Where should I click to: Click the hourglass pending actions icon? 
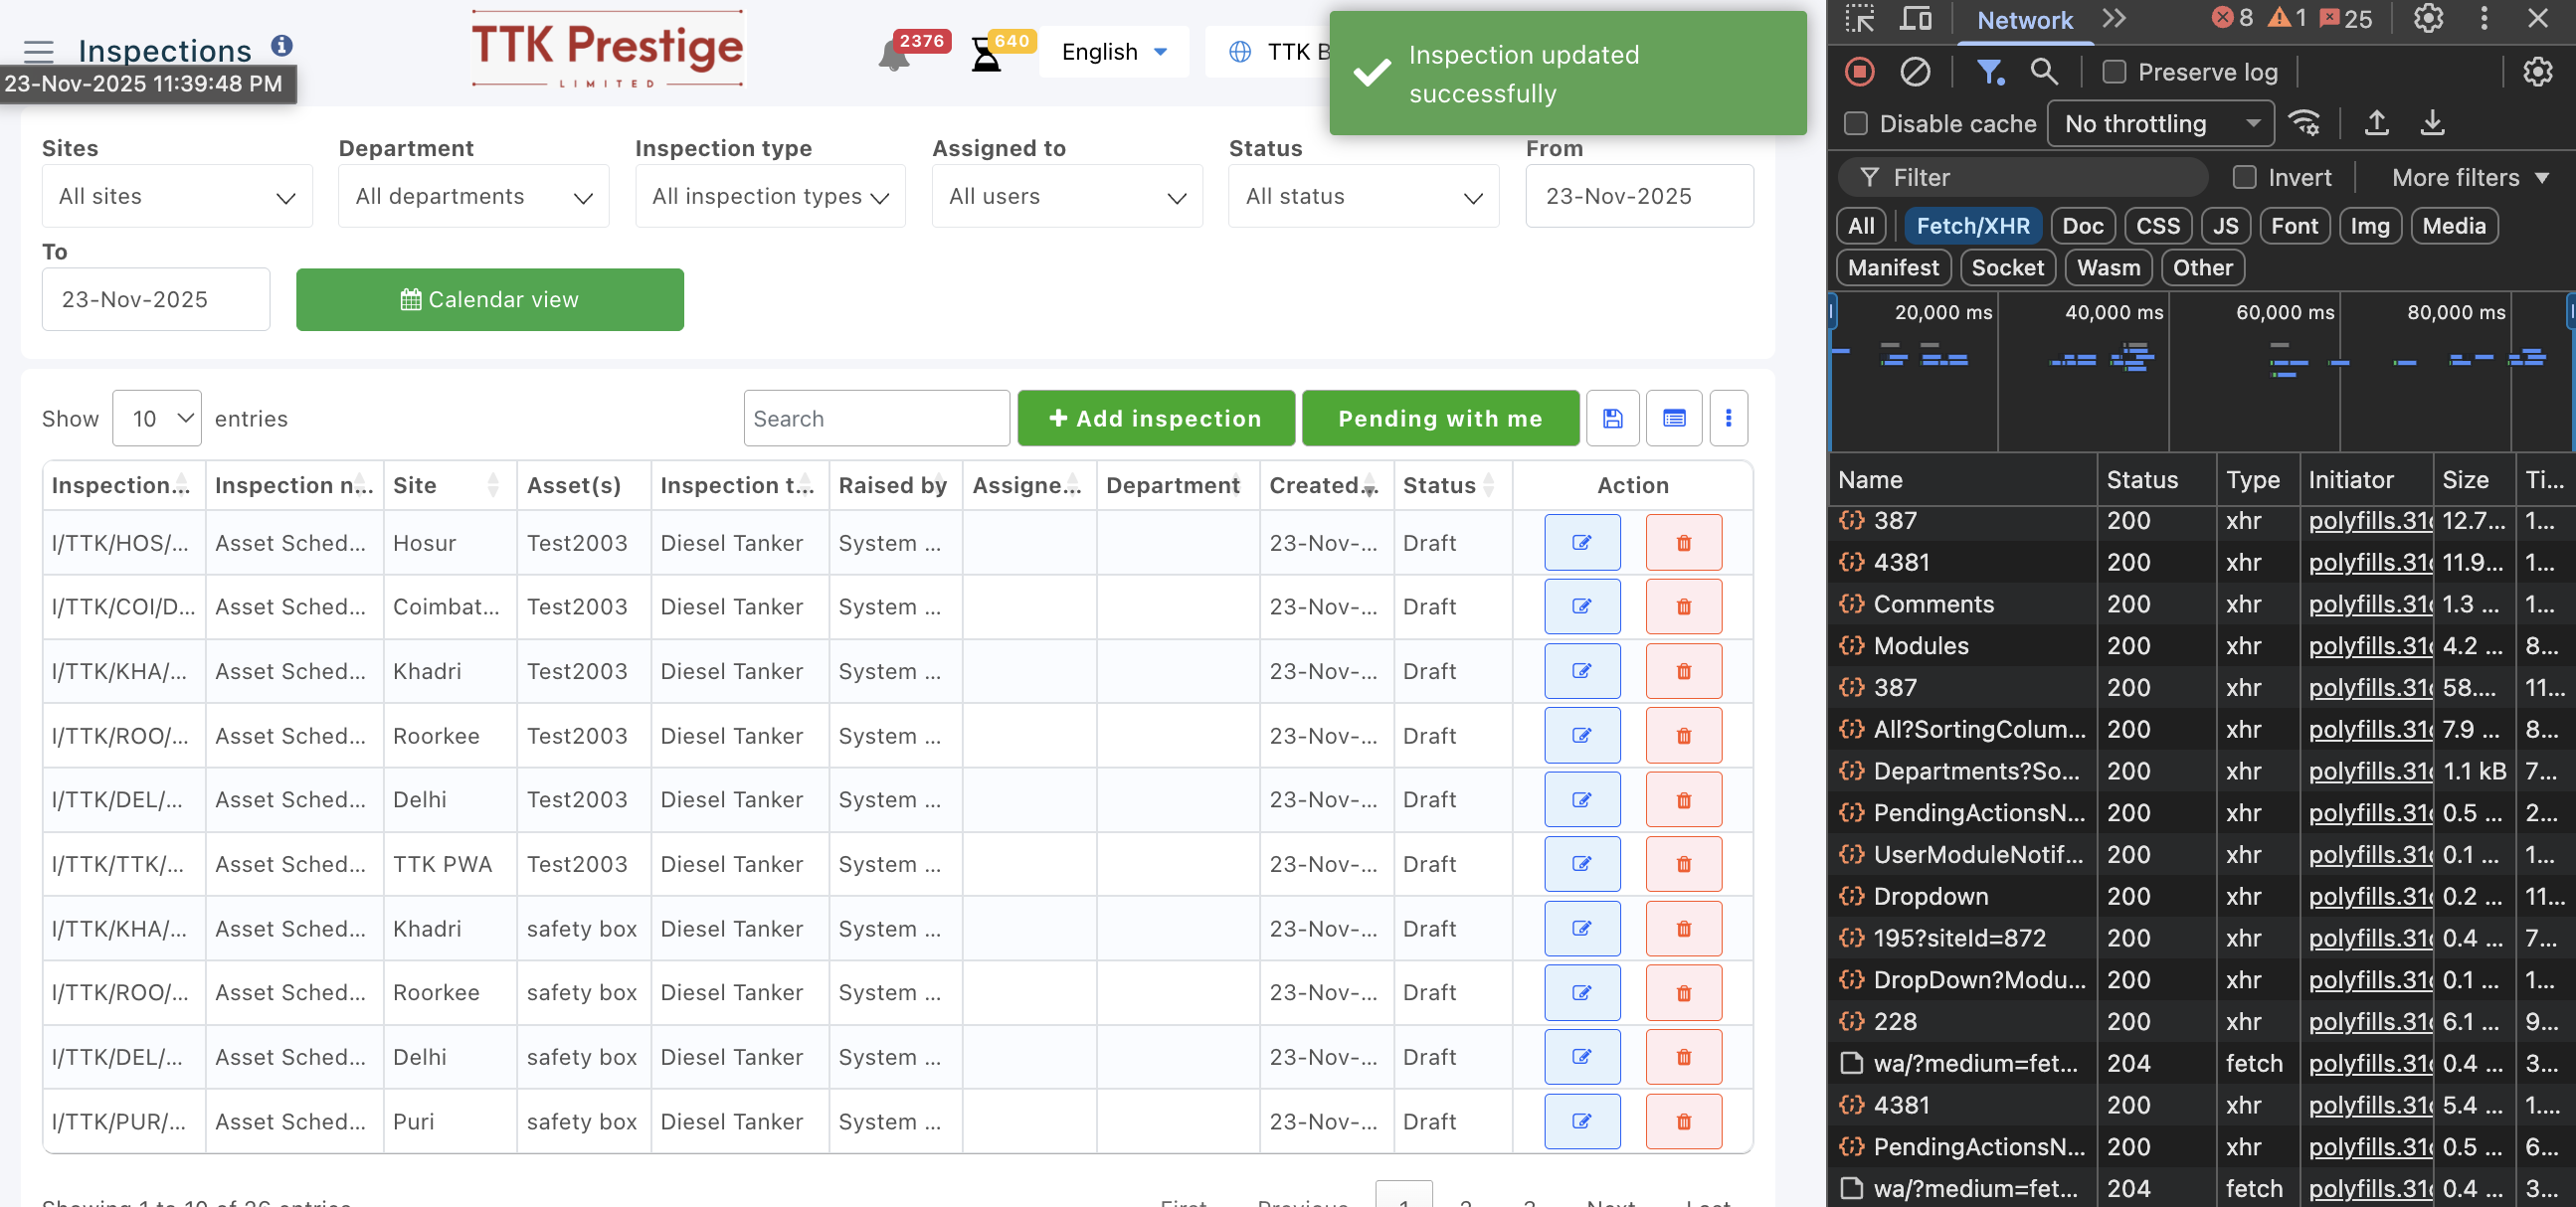click(x=986, y=56)
